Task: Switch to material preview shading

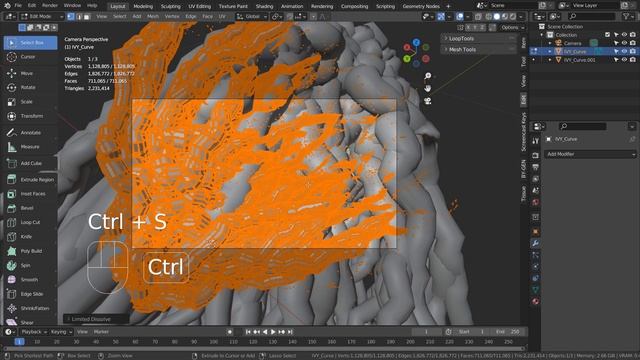Action: 505,17
